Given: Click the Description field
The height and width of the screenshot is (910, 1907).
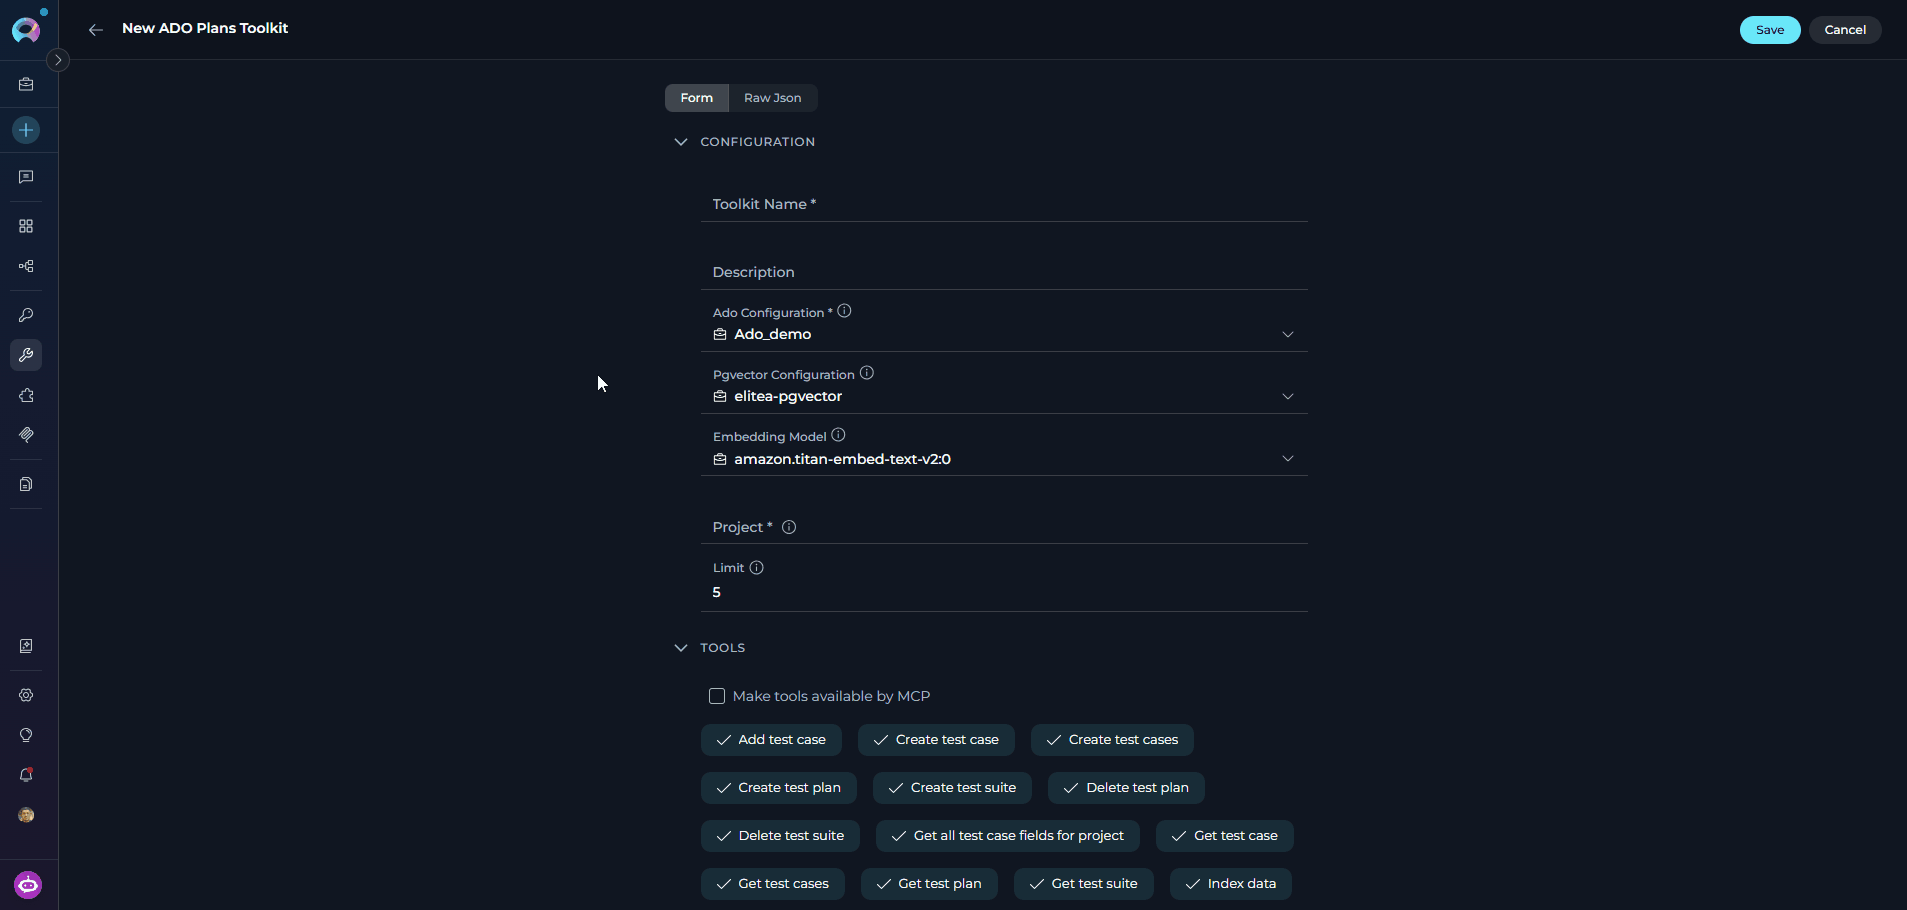Looking at the screenshot, I should (1004, 272).
